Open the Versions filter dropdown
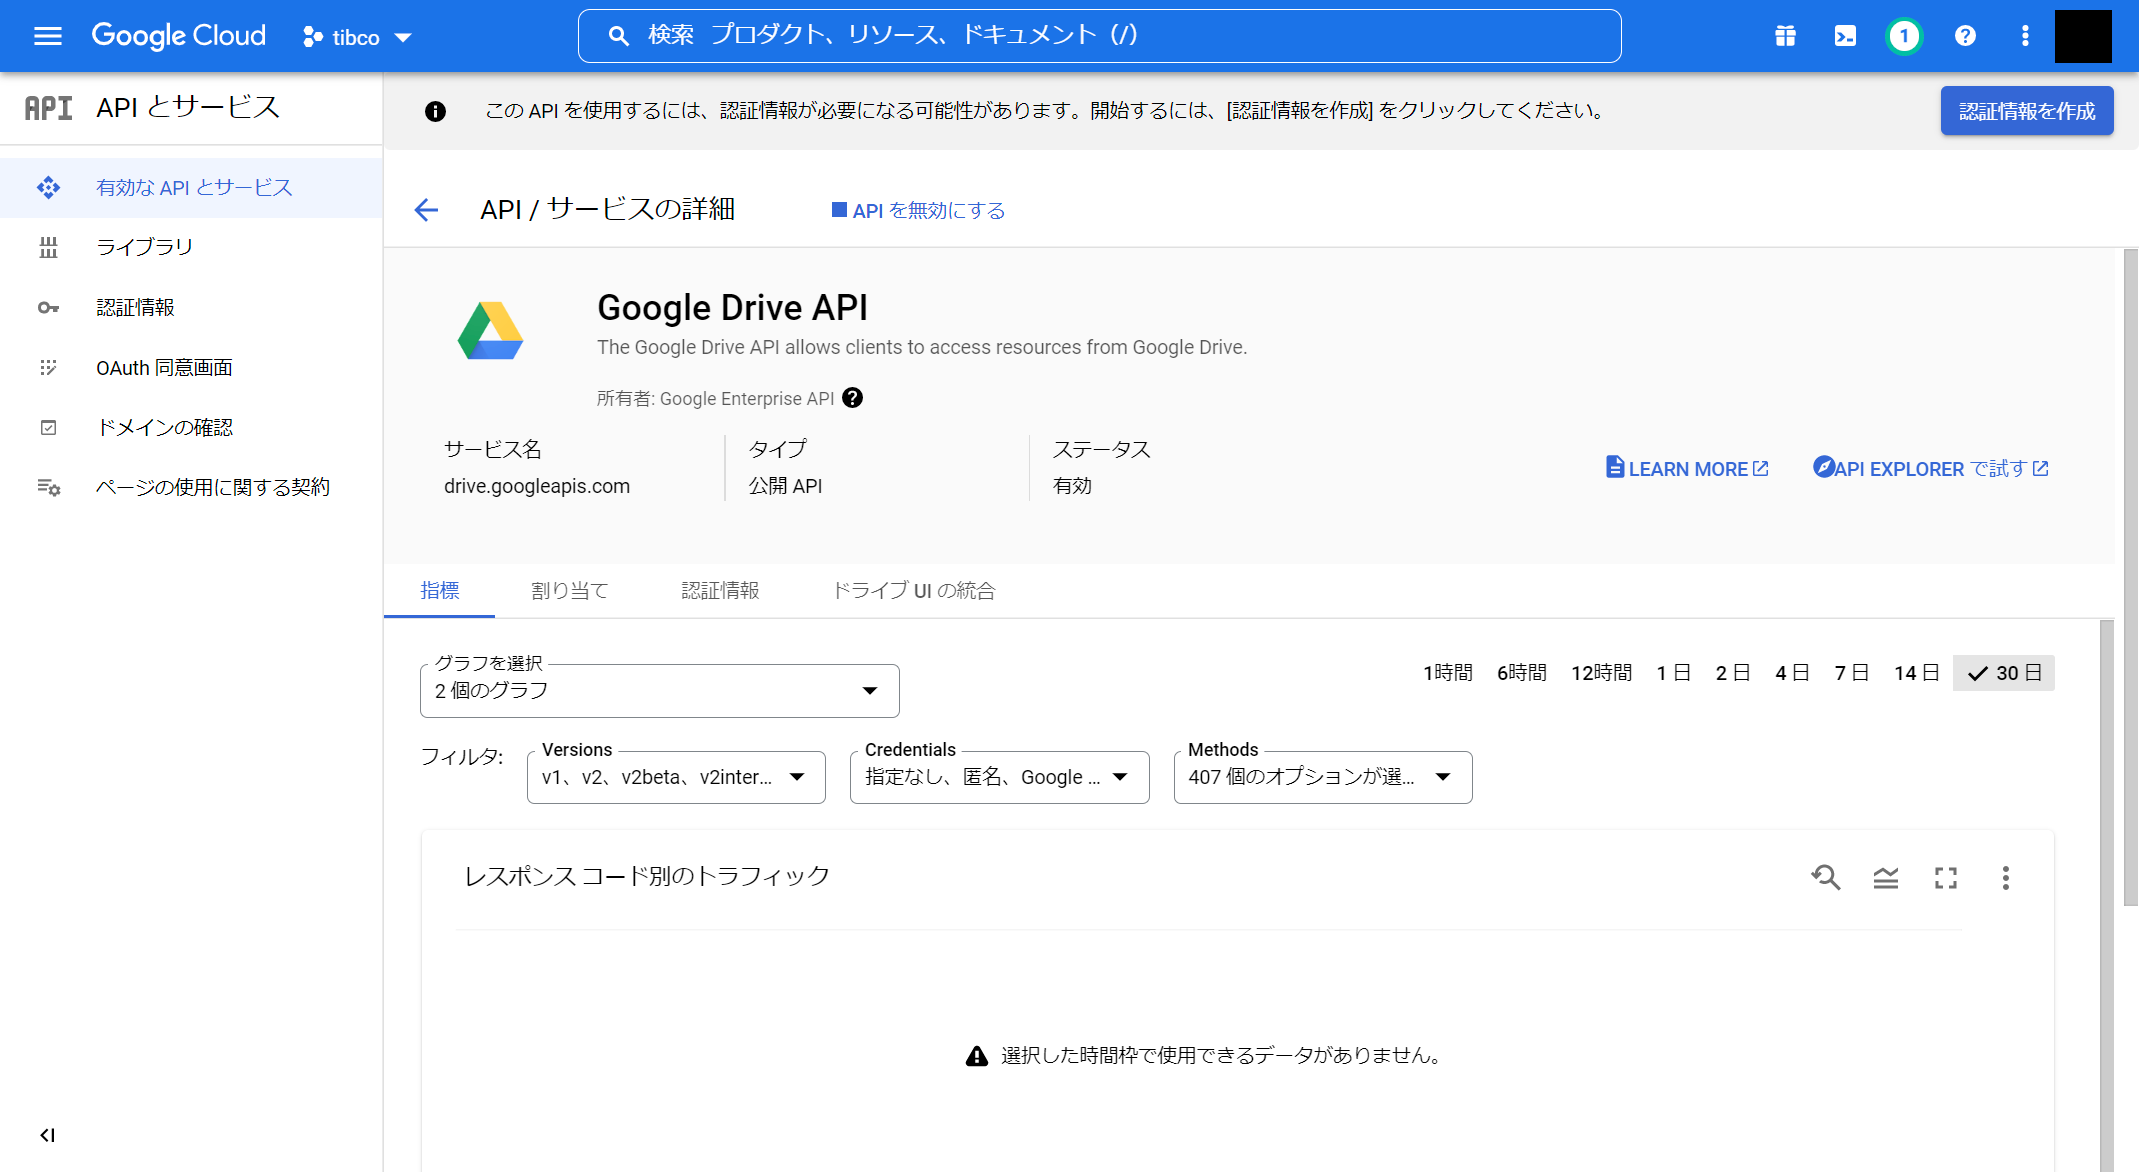Viewport: 2139px width, 1172px height. [676, 777]
